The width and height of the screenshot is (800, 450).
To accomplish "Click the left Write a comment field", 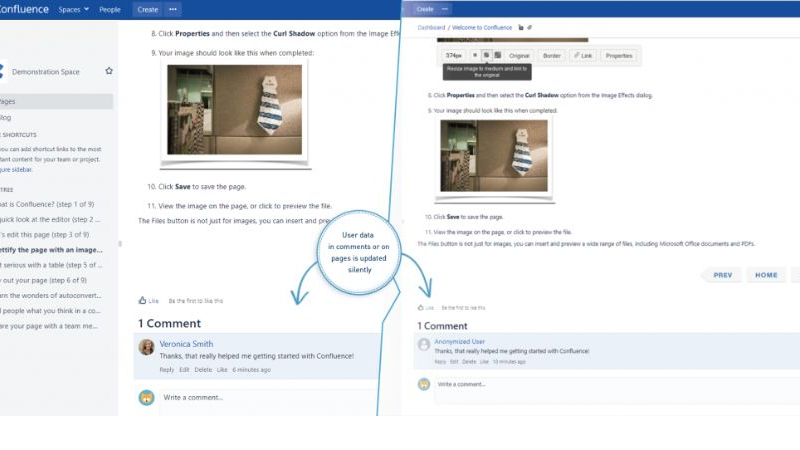I will pyautogui.click(x=260, y=398).
